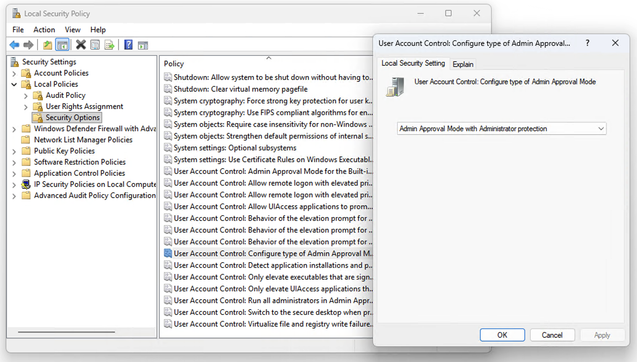Click the Security Settings root icon

click(x=15, y=62)
